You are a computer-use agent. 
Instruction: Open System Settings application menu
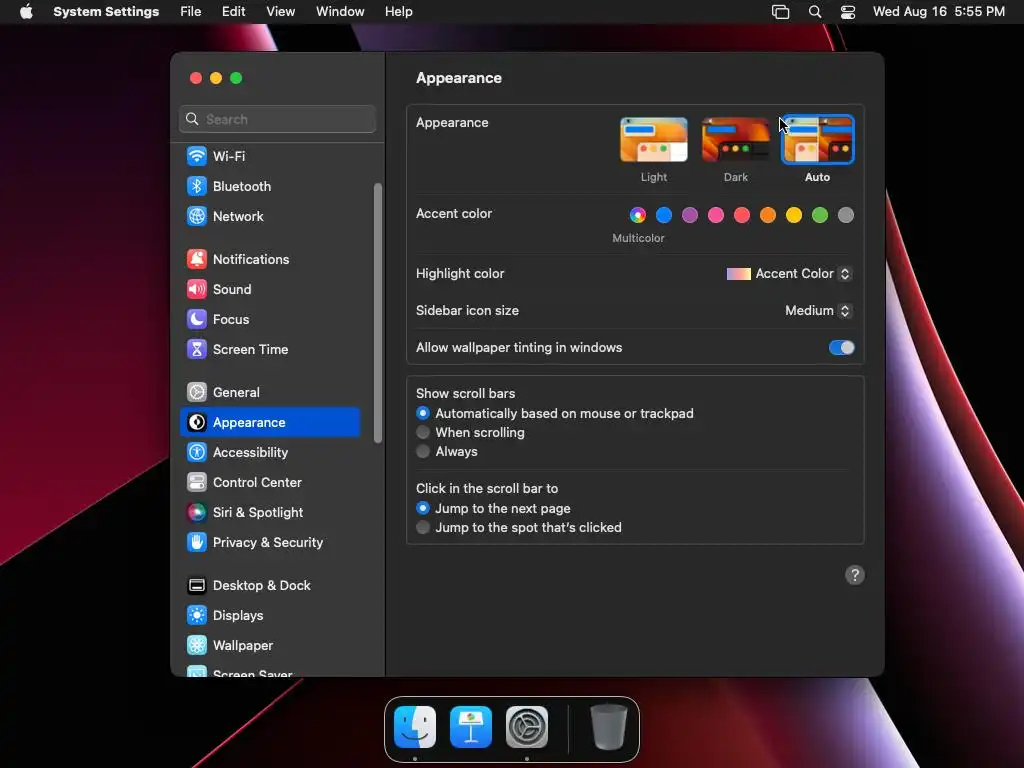tap(106, 12)
